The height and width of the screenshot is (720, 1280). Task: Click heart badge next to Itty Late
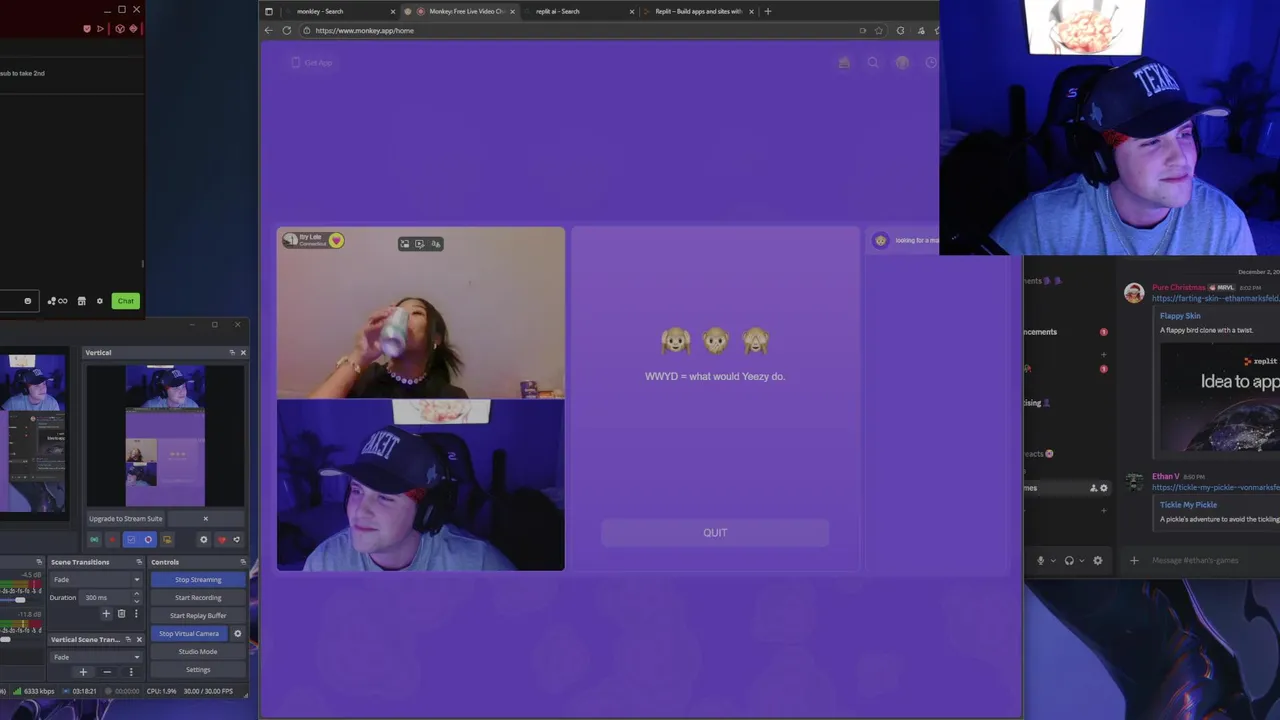coord(336,240)
